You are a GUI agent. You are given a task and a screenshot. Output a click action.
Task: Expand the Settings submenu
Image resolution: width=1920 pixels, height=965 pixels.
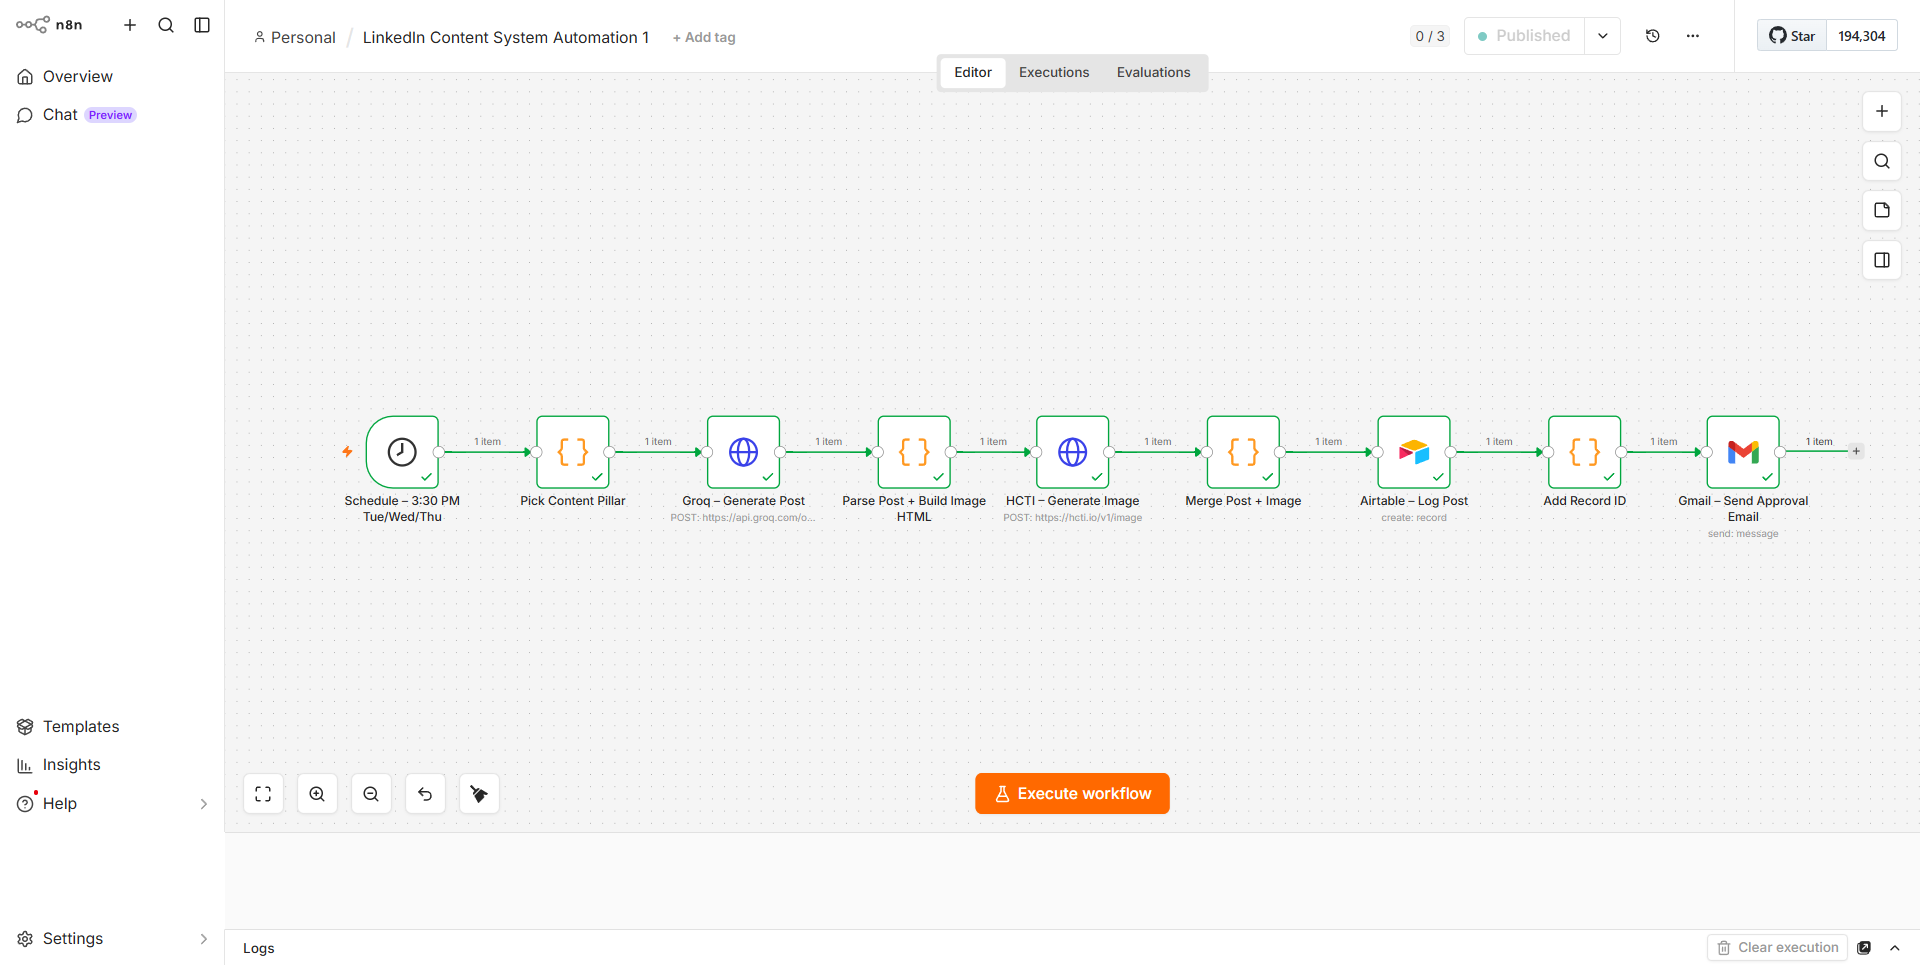204,939
